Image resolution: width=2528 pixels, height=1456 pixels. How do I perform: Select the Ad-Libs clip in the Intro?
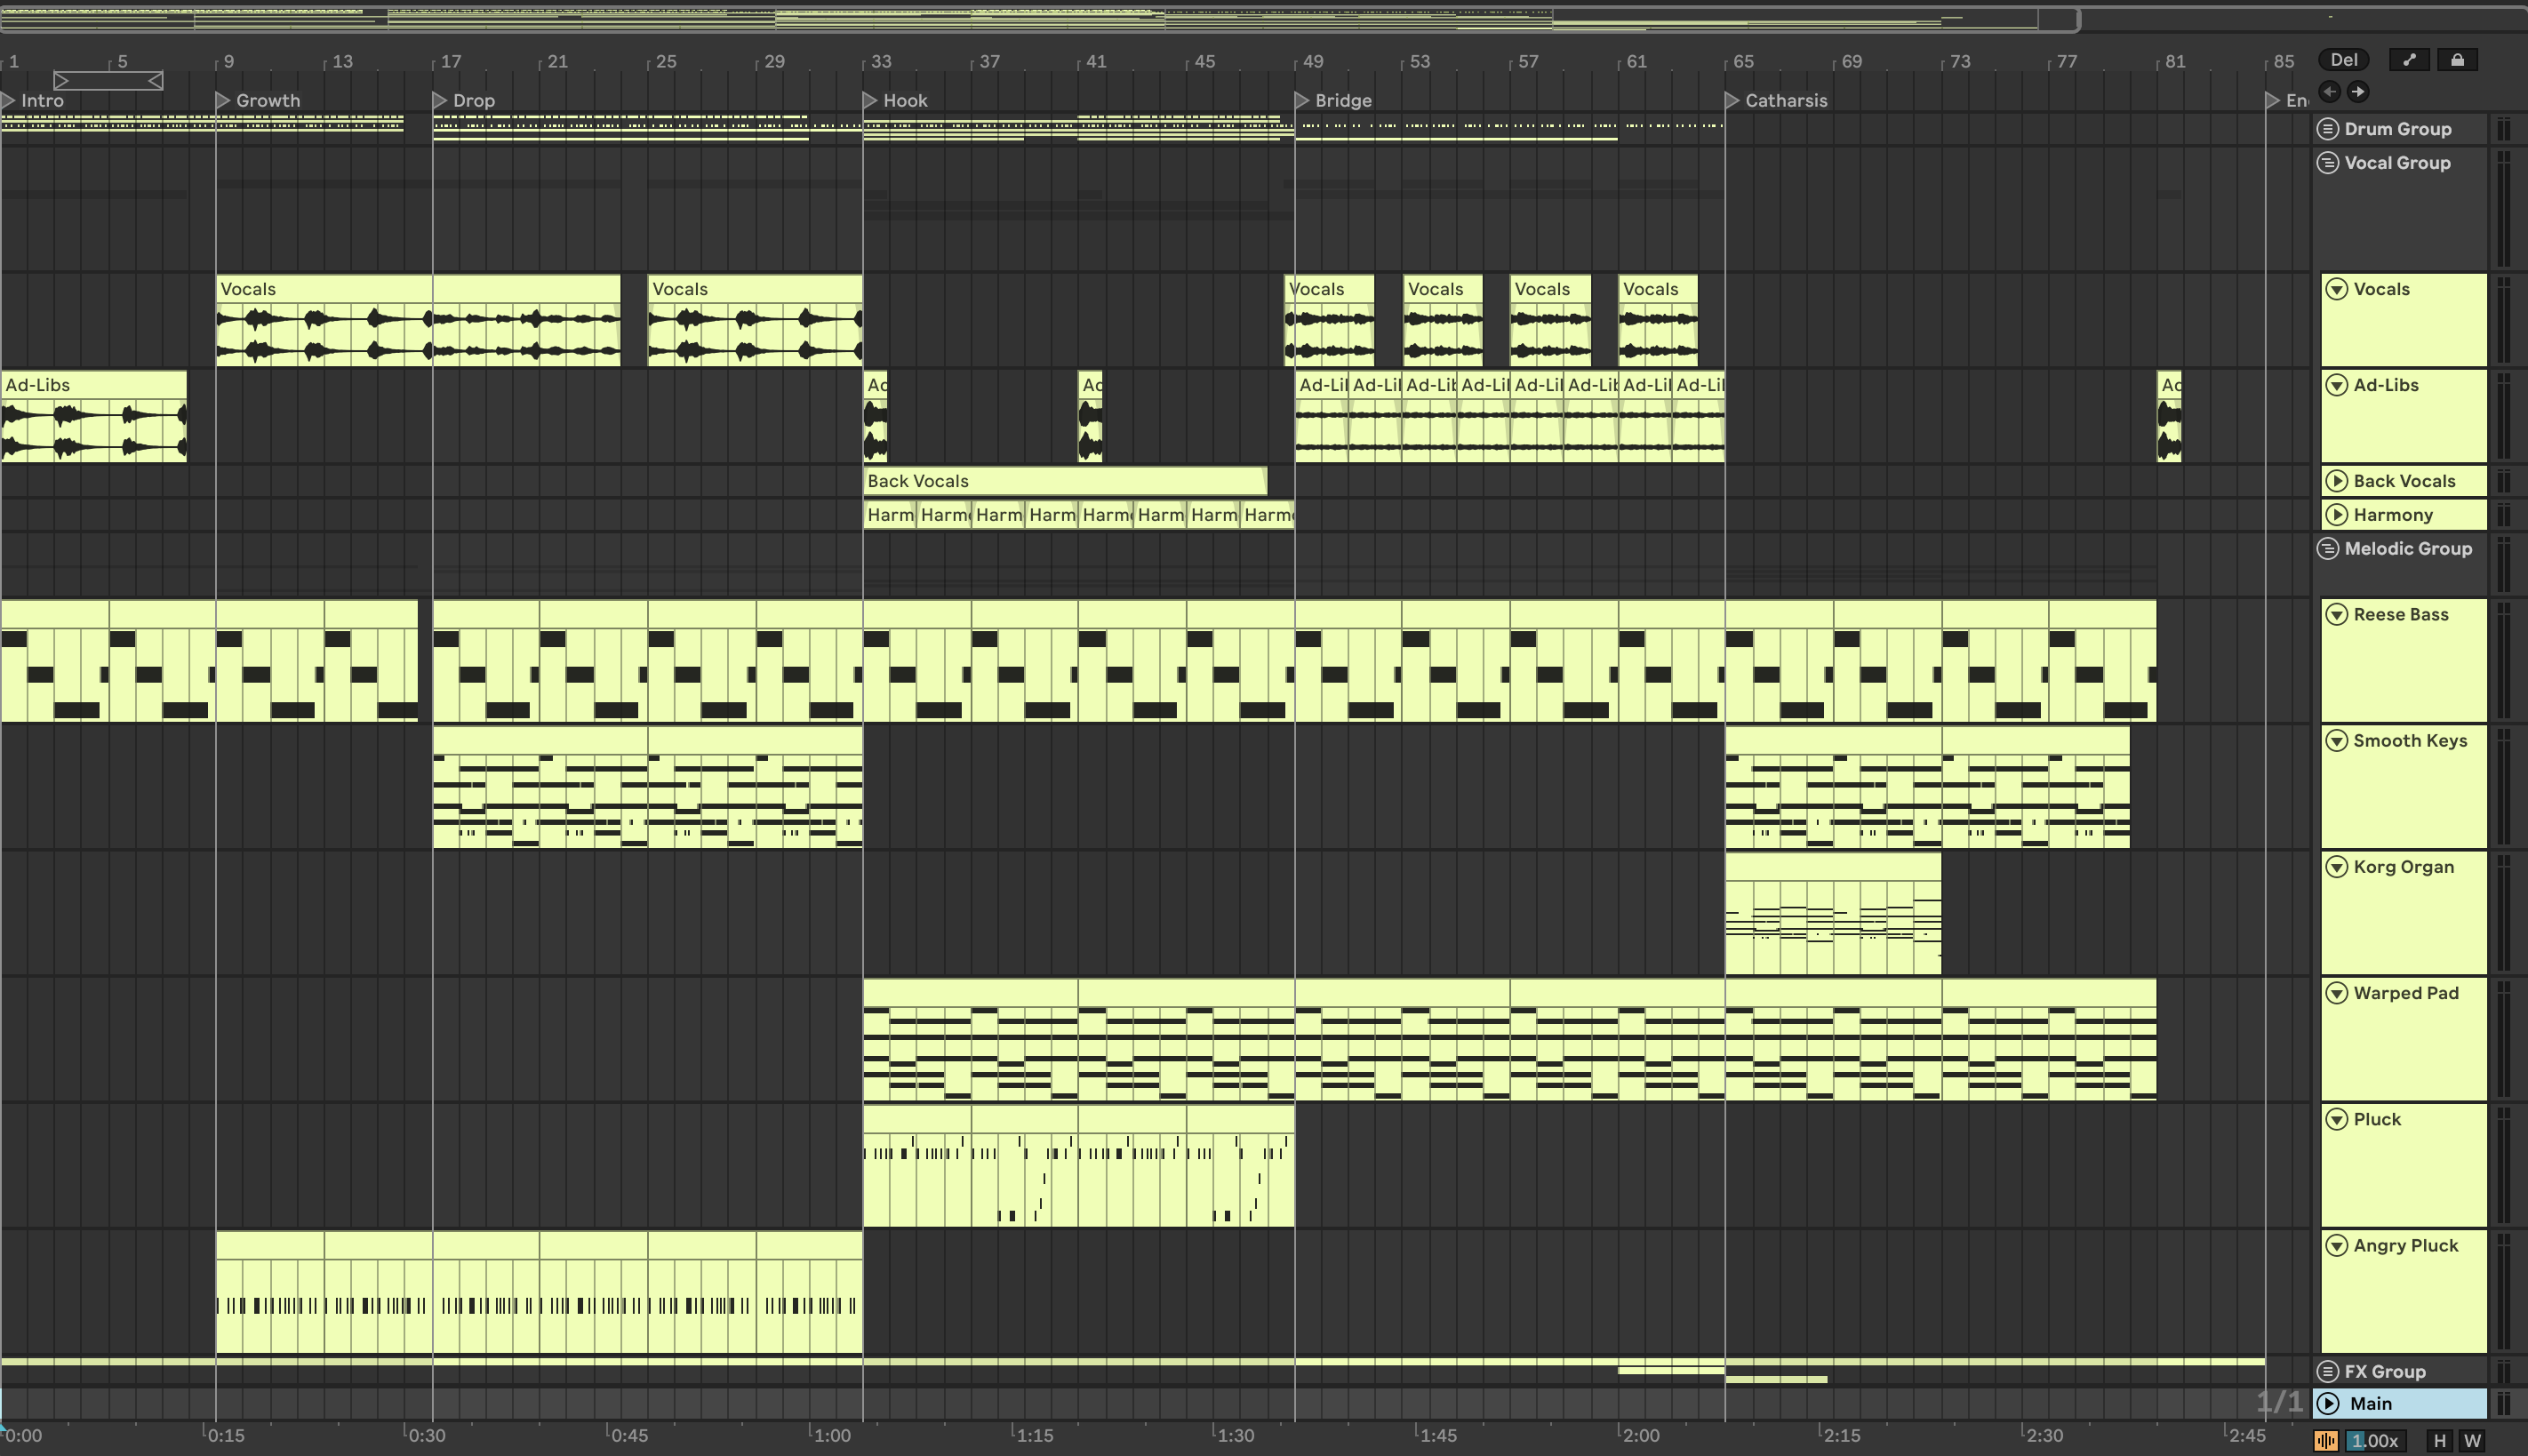pyautogui.click(x=94, y=417)
